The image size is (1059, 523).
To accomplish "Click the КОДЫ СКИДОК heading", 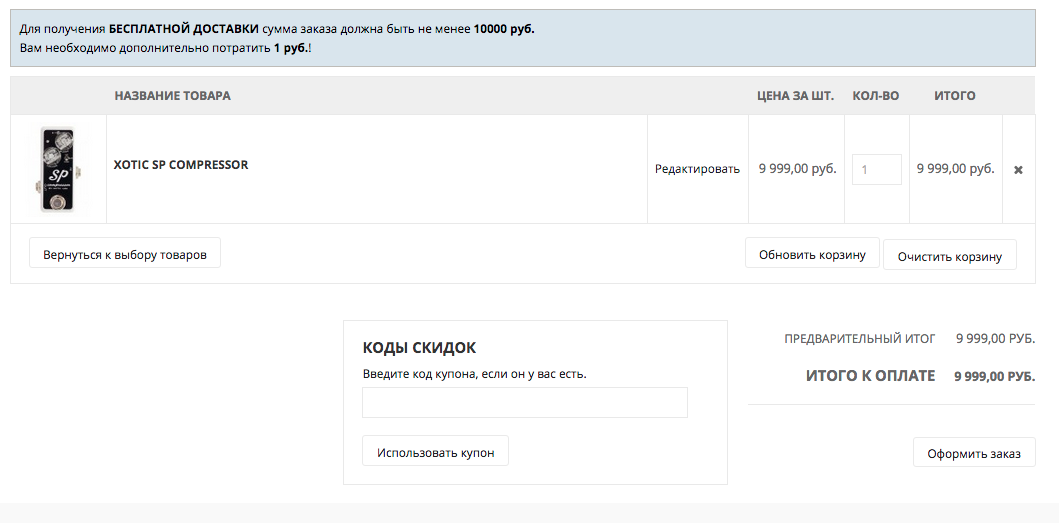I will coord(419,348).
